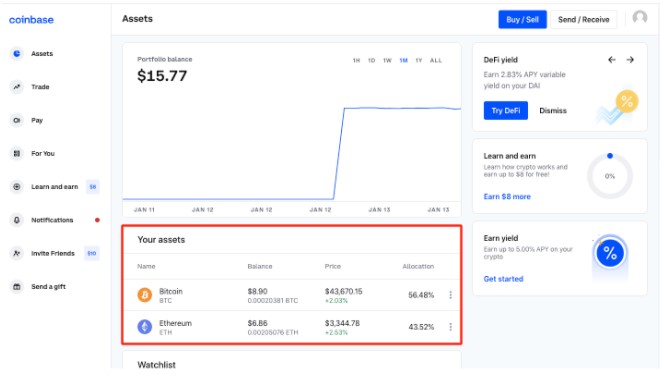Click the Balance column header

[x=260, y=266]
